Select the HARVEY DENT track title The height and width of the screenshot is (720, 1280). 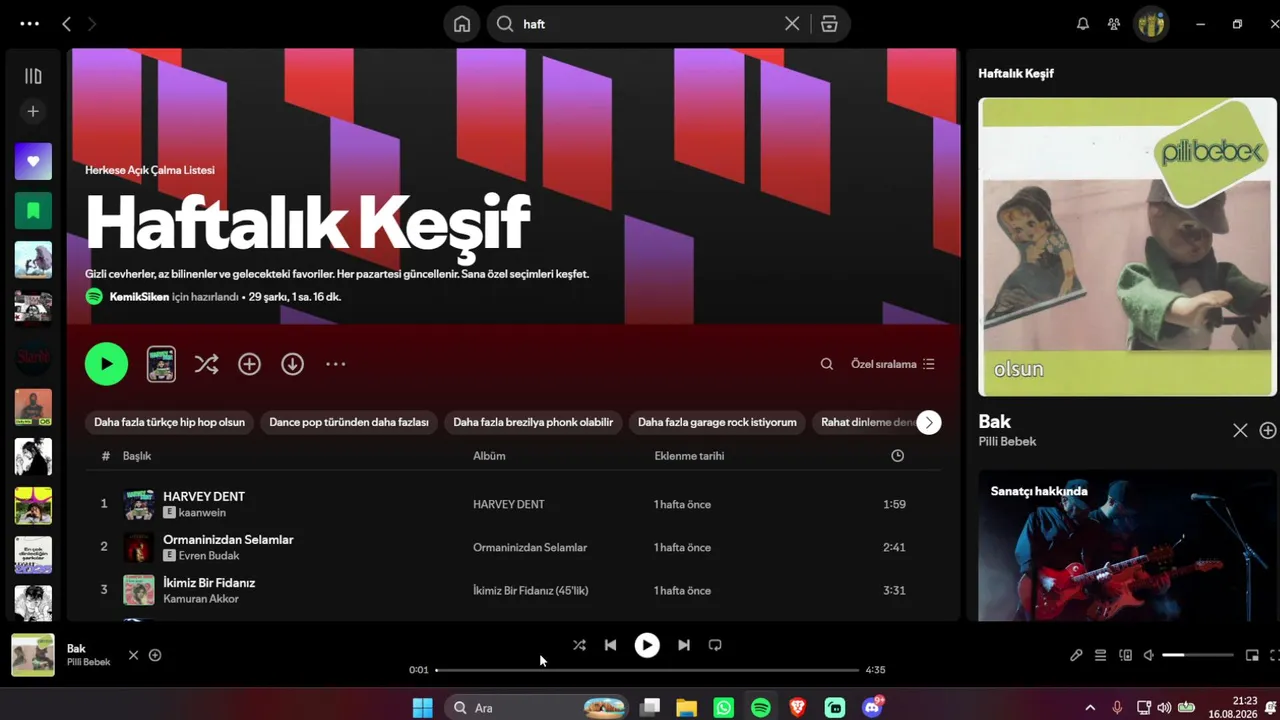point(204,496)
